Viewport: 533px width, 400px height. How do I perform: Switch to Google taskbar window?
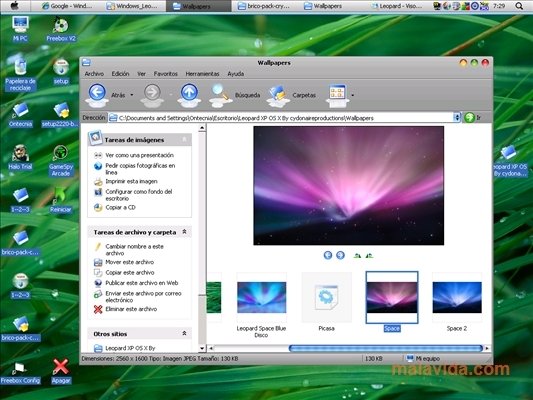(67, 6)
